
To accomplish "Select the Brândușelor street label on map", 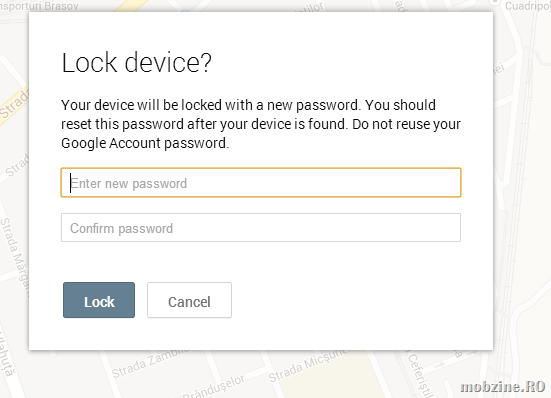I will (x=214, y=386).
